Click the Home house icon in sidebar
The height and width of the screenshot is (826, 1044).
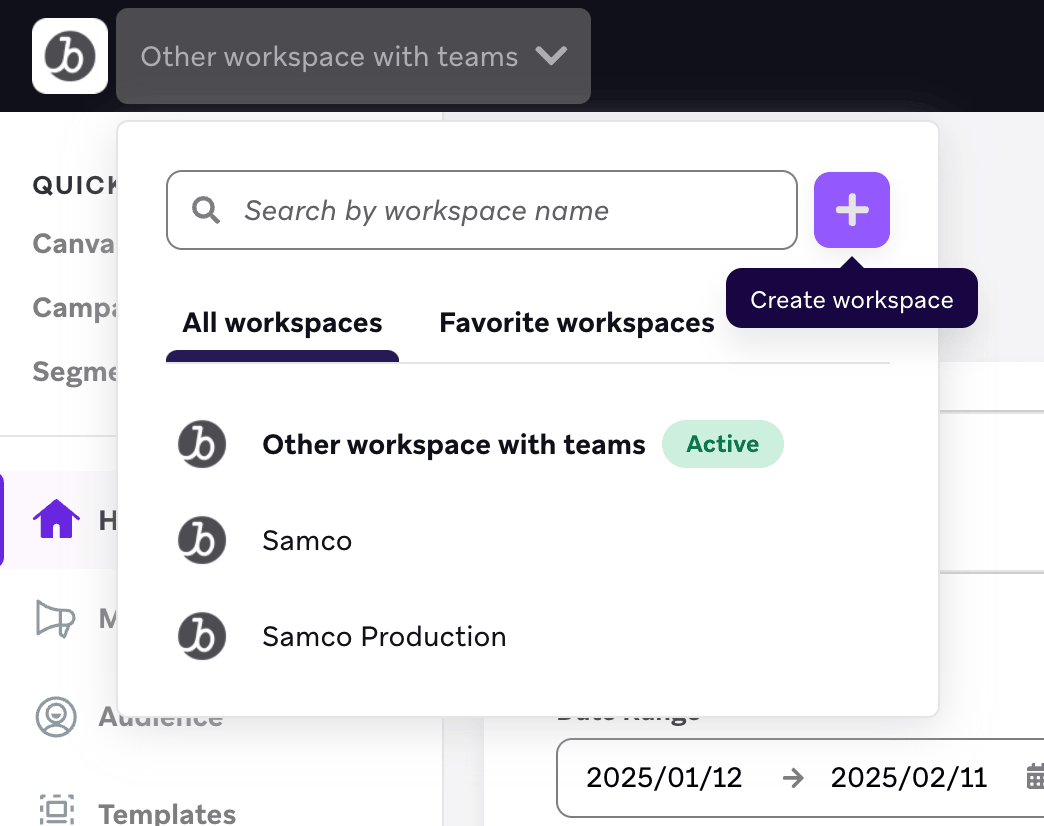[x=57, y=518]
